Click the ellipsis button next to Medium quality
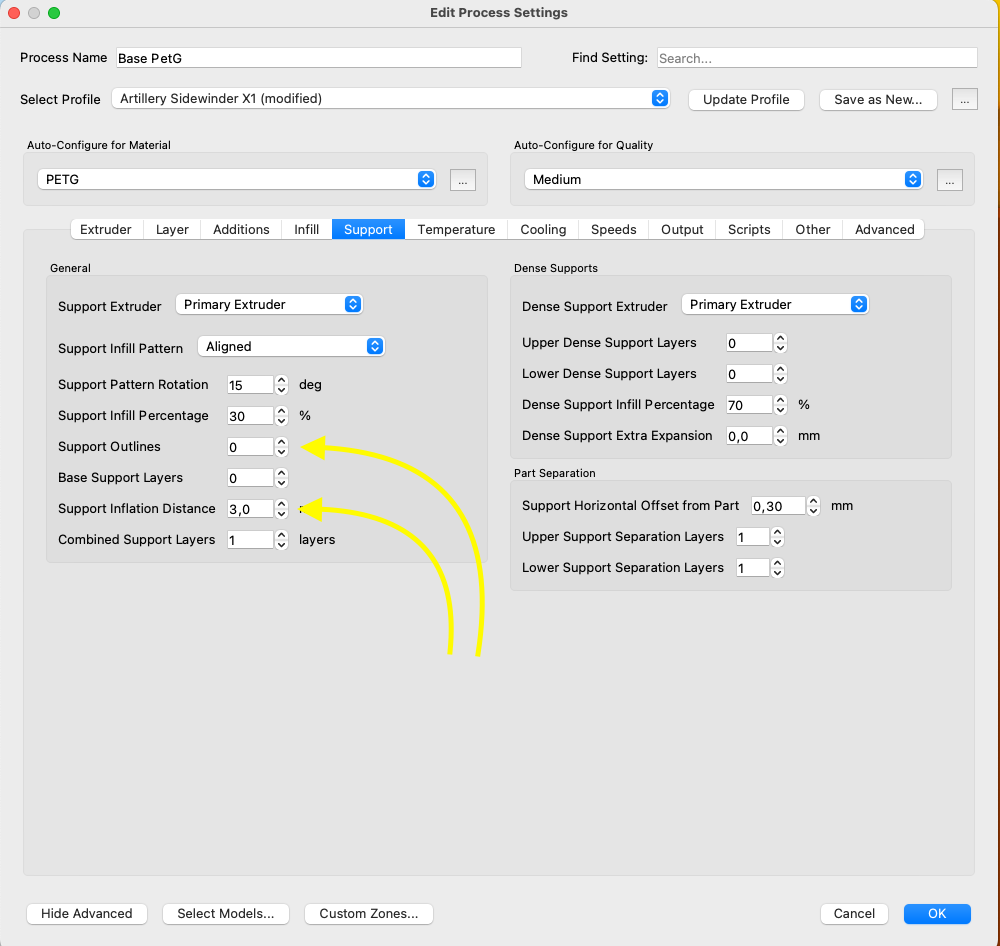1000x946 pixels. click(950, 181)
